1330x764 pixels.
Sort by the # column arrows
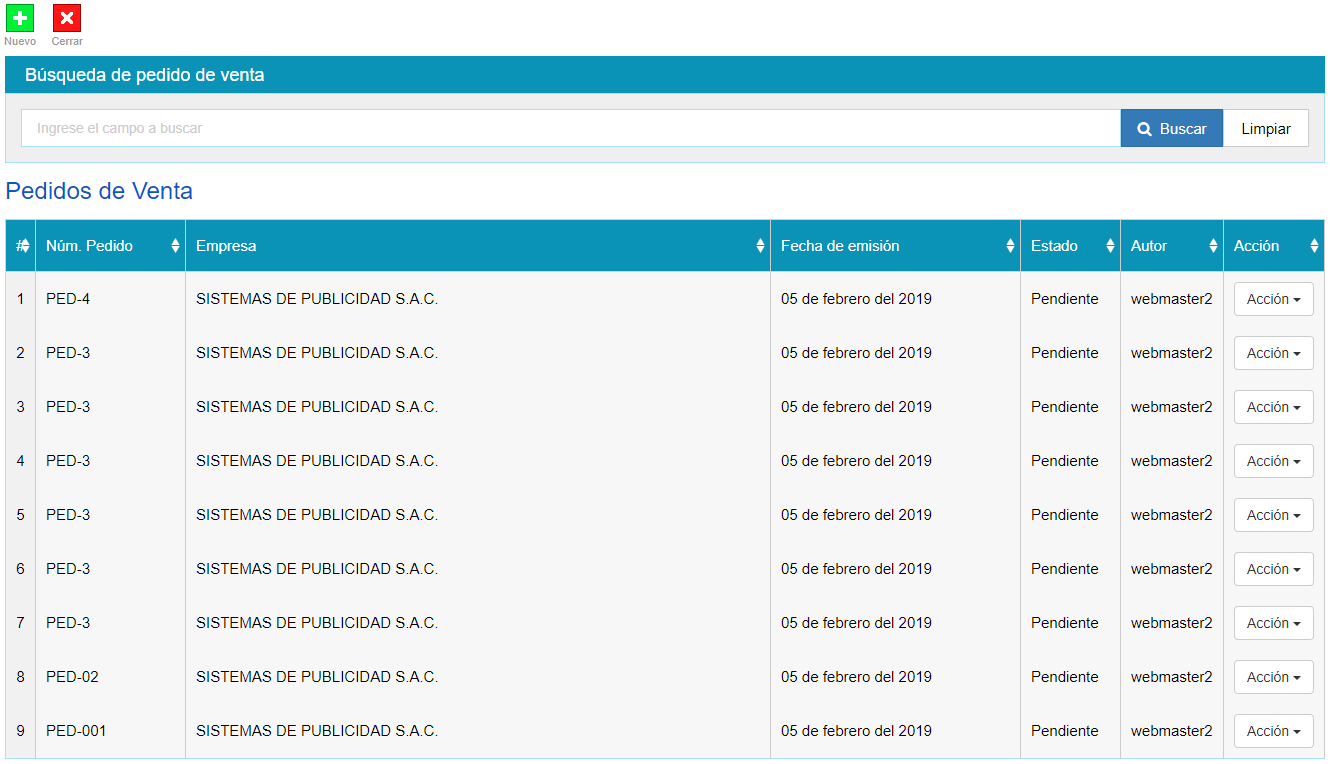pyautogui.click(x=25, y=246)
